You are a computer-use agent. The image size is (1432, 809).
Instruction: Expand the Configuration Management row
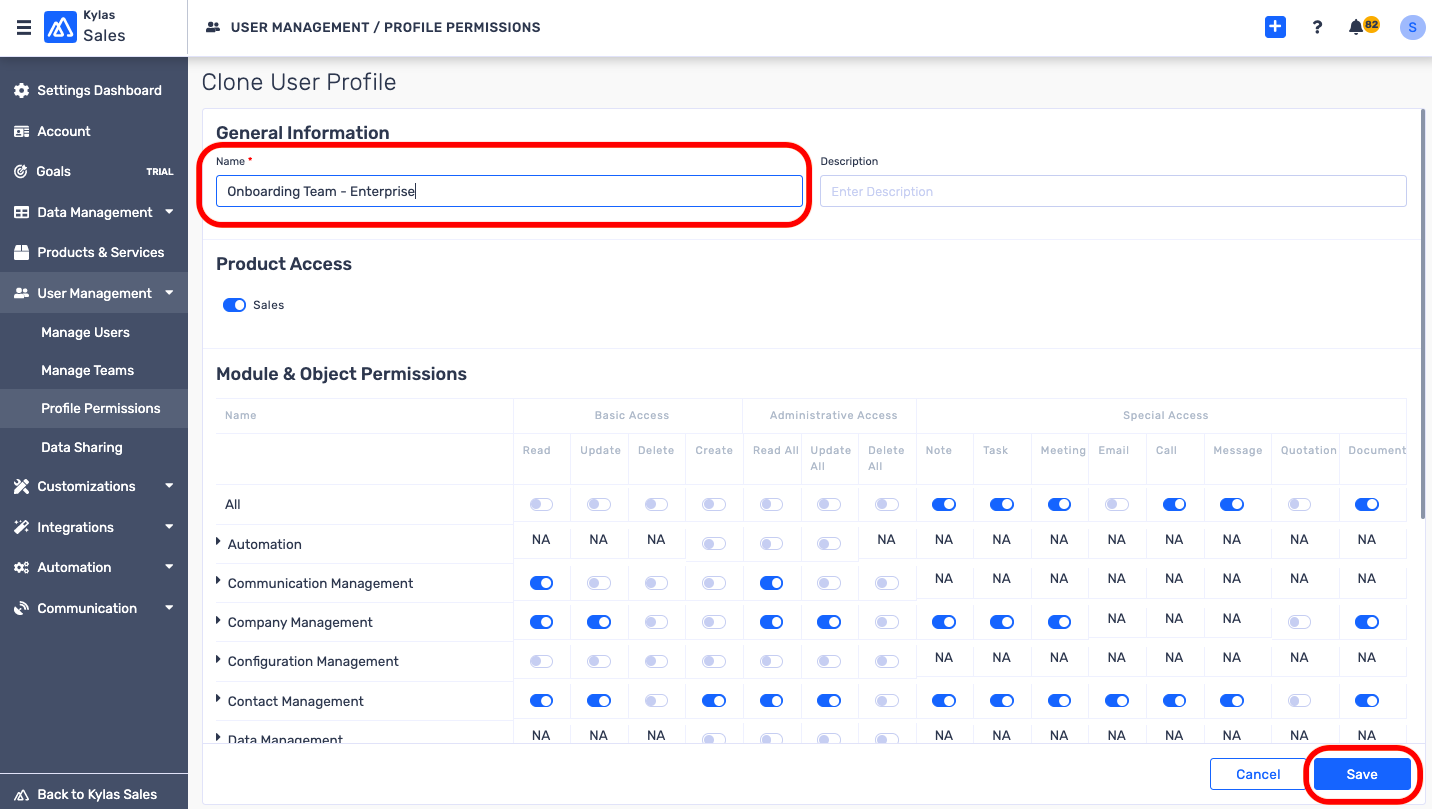point(219,659)
